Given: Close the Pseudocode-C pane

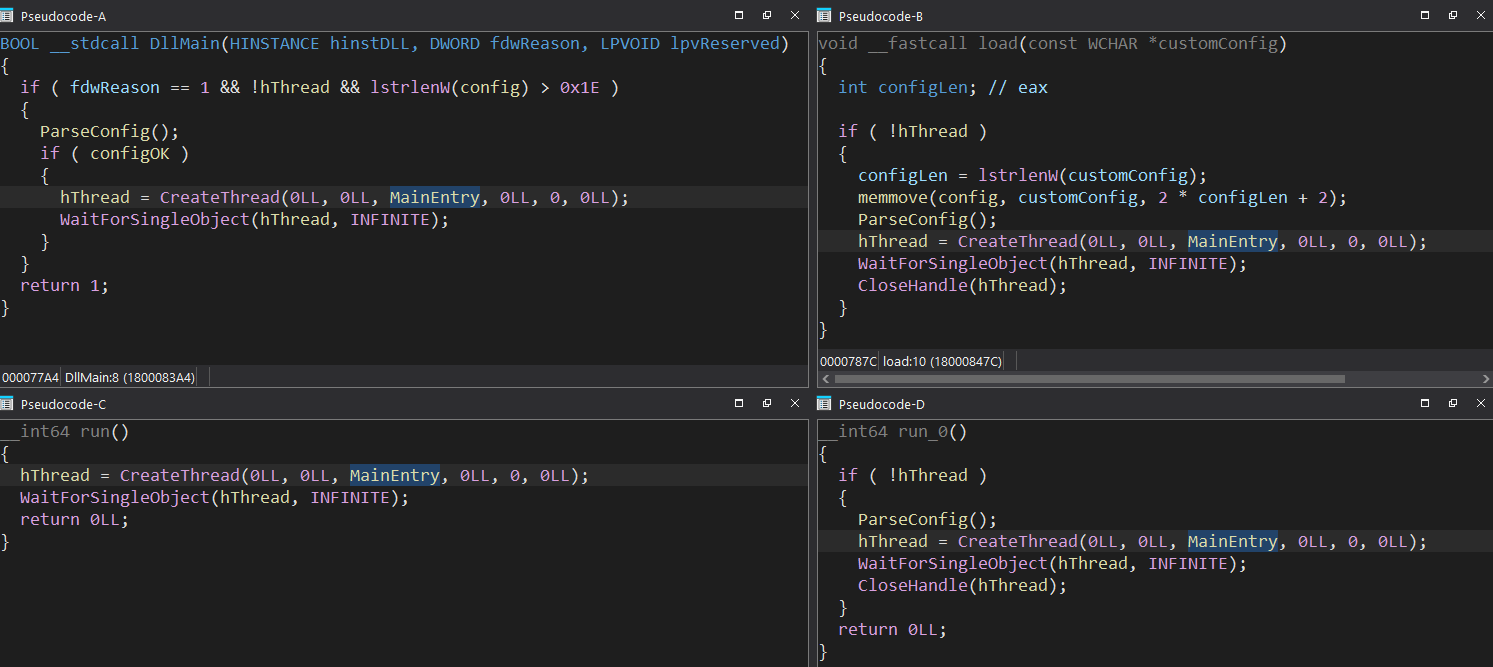Looking at the screenshot, I should 795,403.
